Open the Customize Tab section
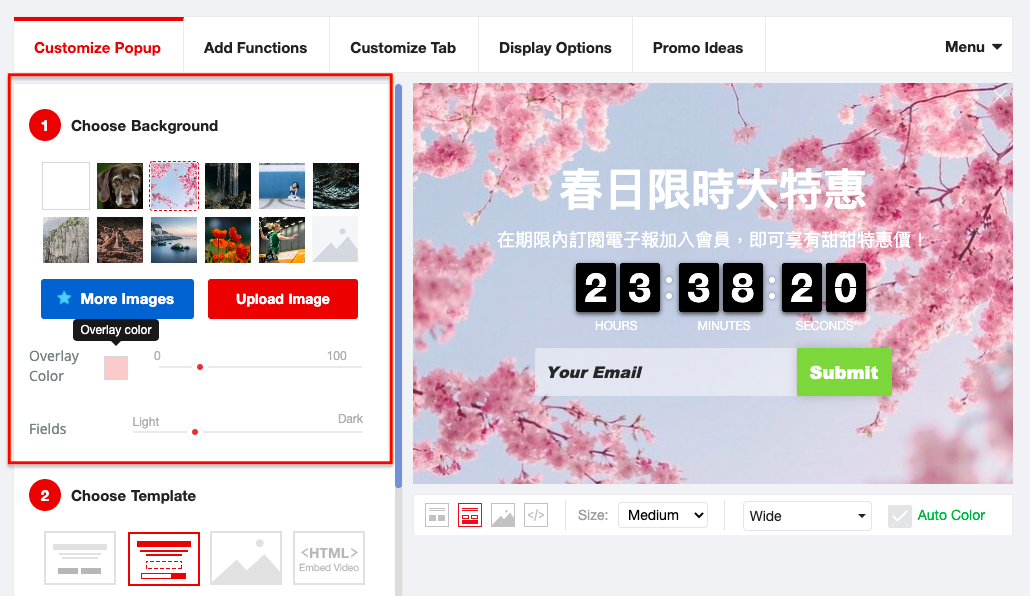The height and width of the screenshot is (596, 1030). tap(403, 47)
